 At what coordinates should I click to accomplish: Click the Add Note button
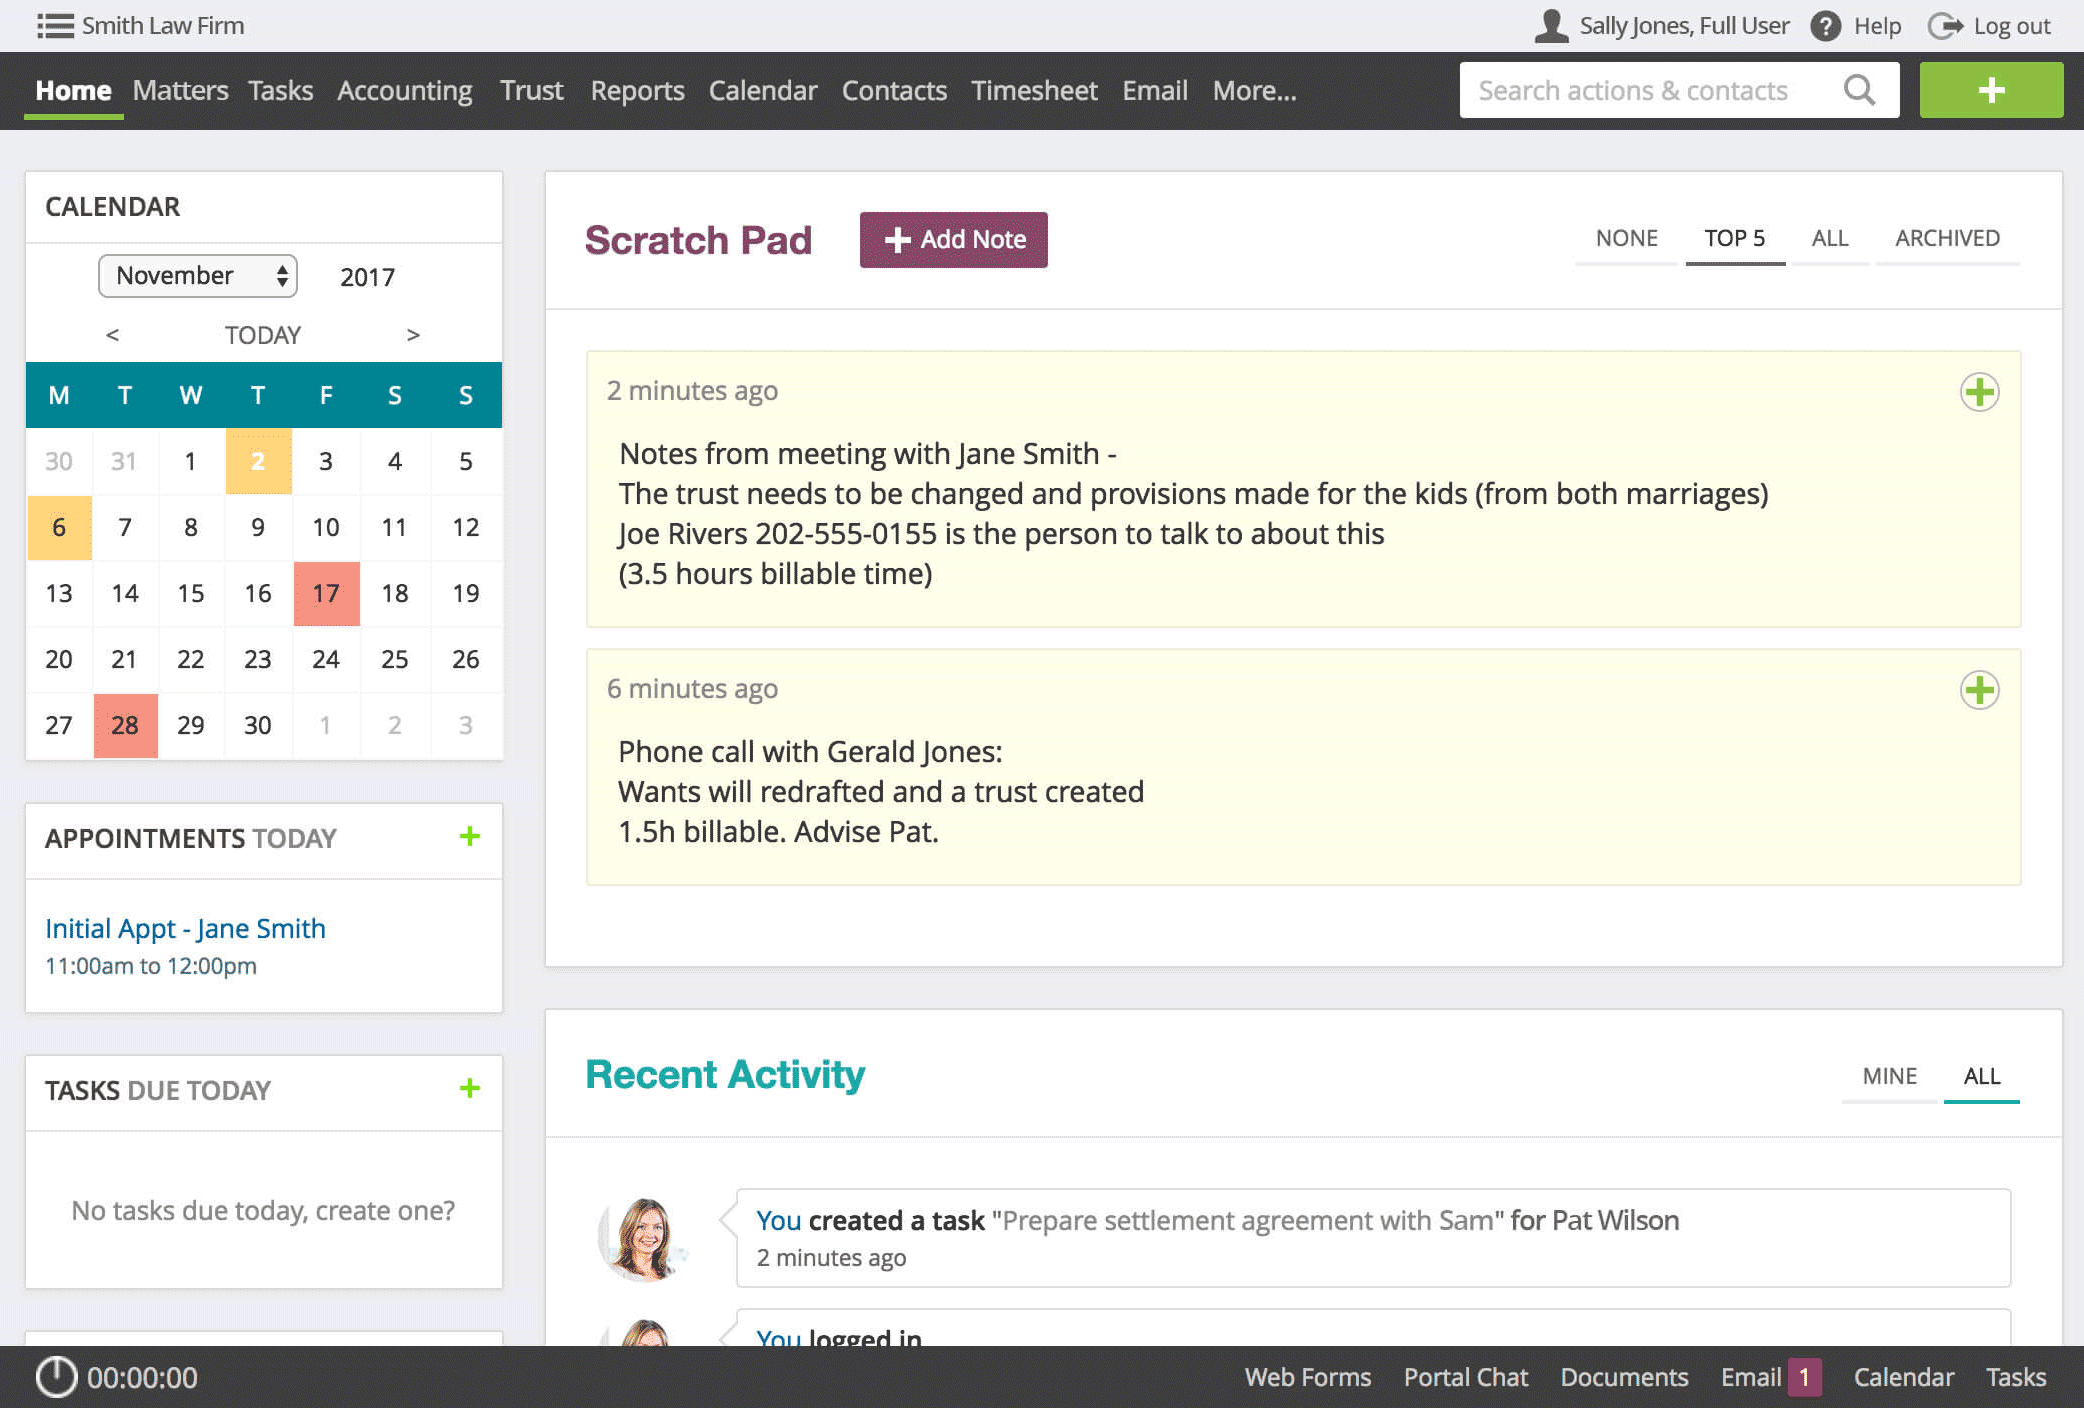(x=953, y=240)
